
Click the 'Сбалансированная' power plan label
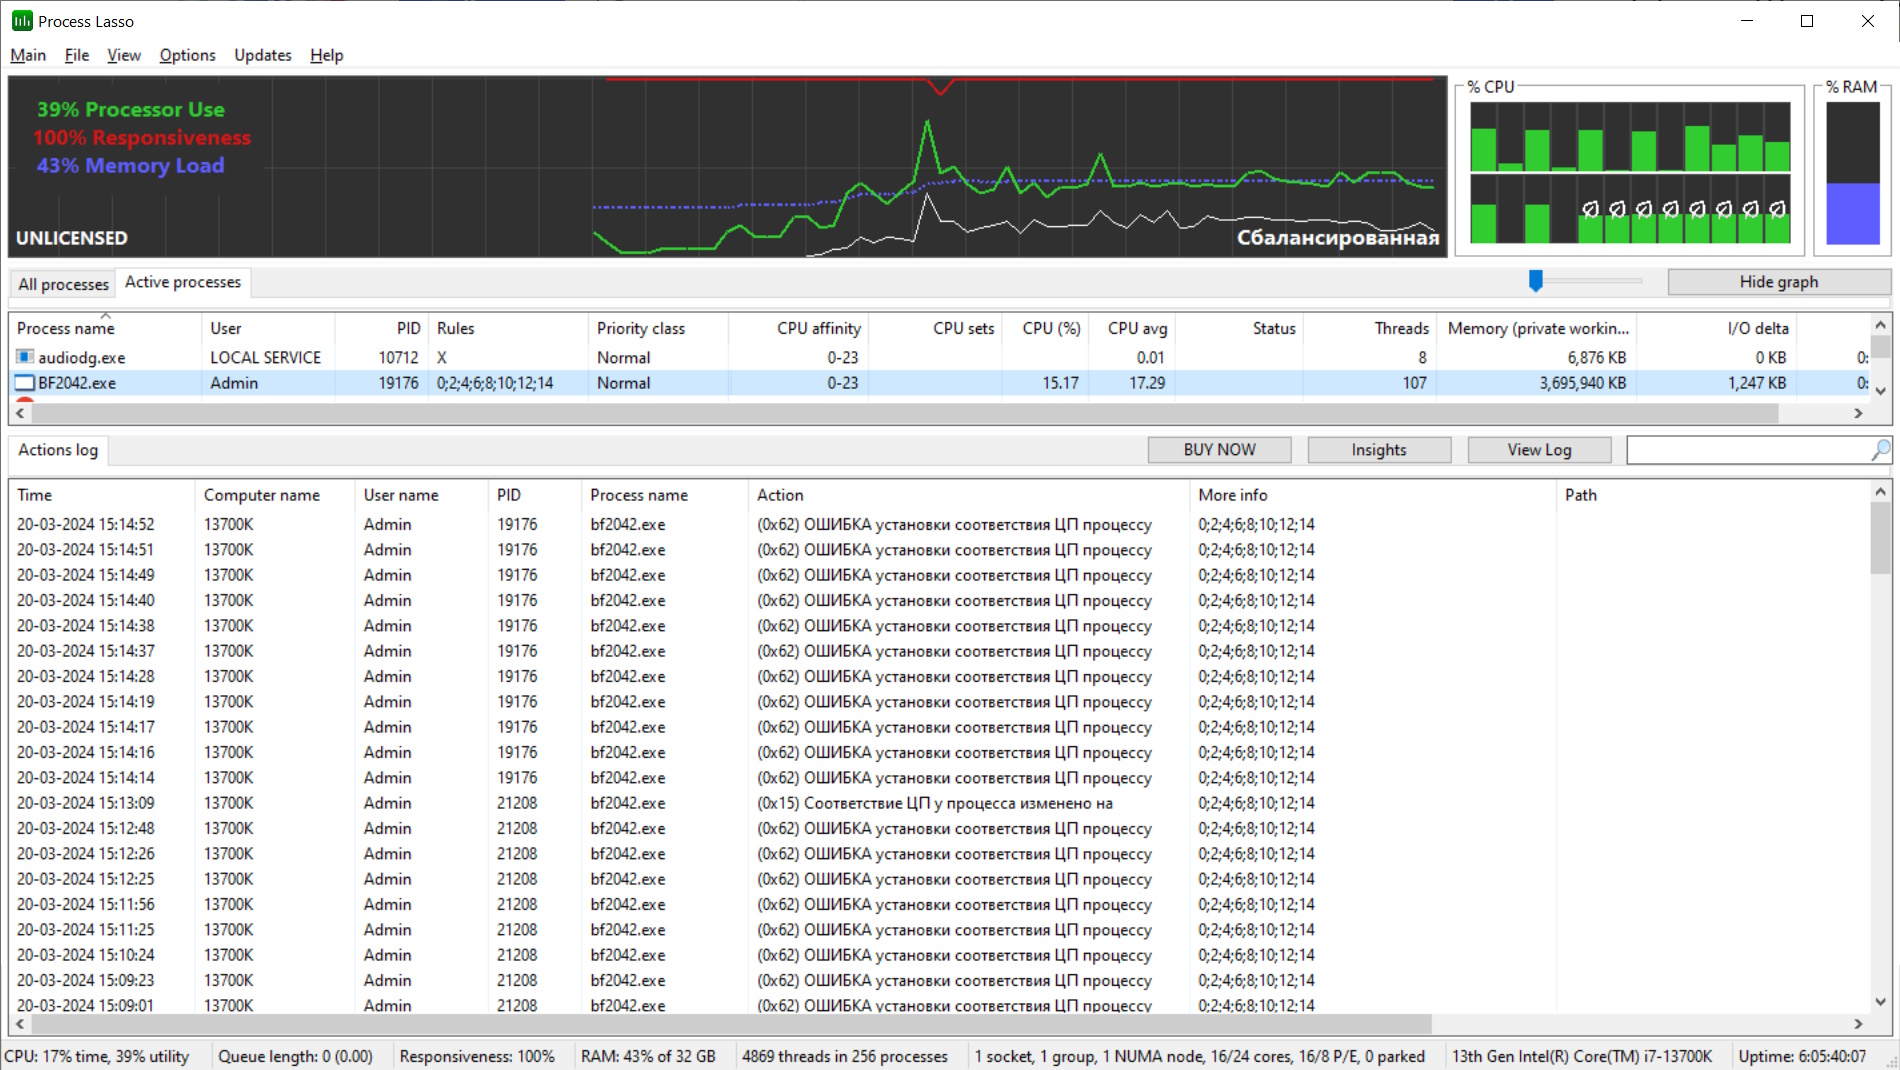pyautogui.click(x=1338, y=238)
